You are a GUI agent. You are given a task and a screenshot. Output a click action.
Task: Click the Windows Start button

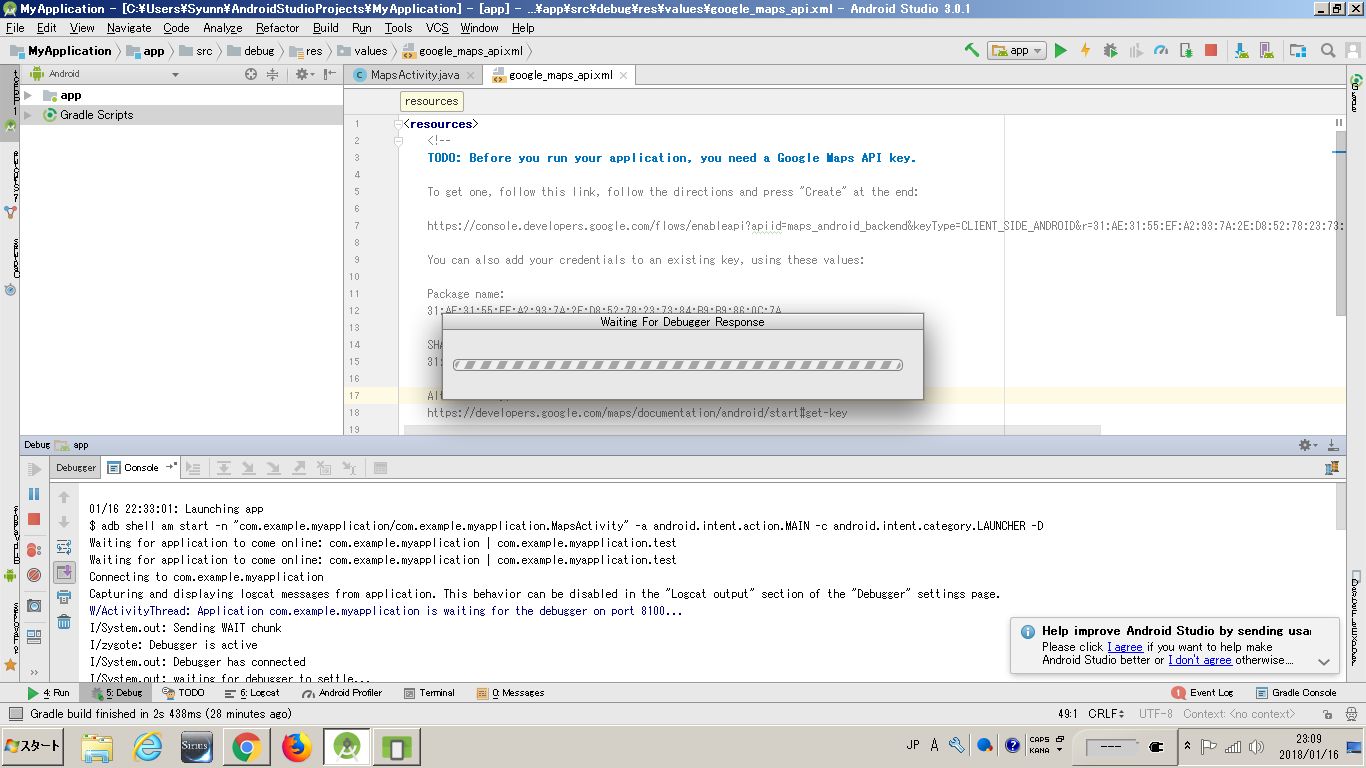coord(34,746)
